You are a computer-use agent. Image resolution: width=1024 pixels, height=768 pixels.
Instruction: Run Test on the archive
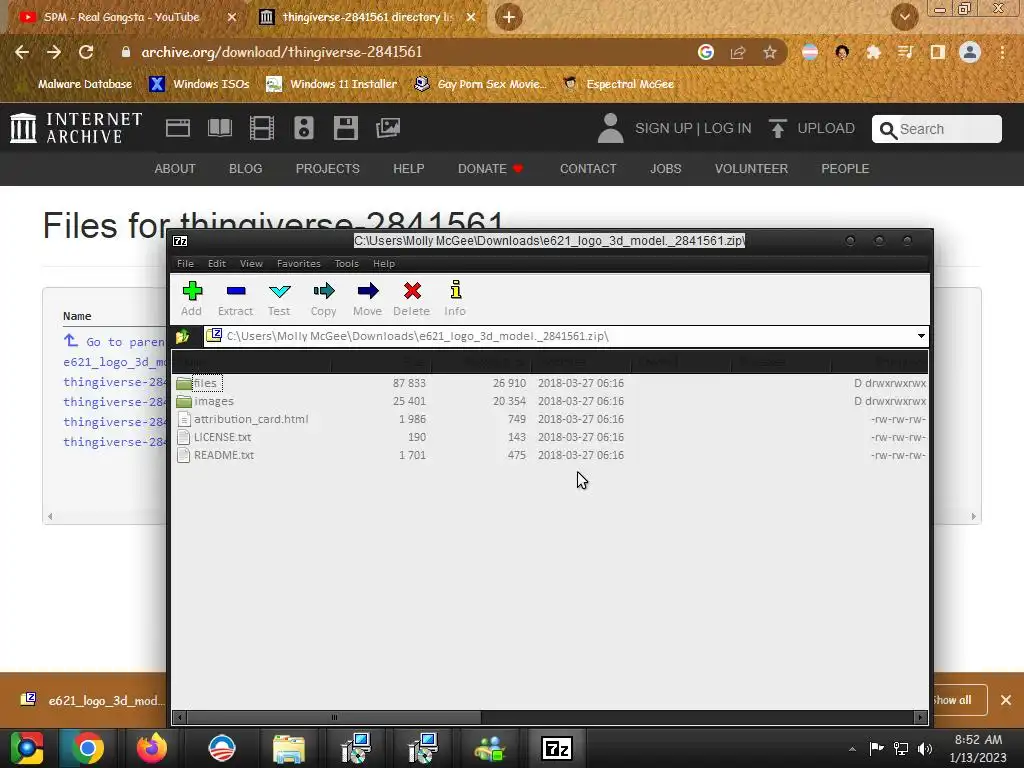(279, 298)
